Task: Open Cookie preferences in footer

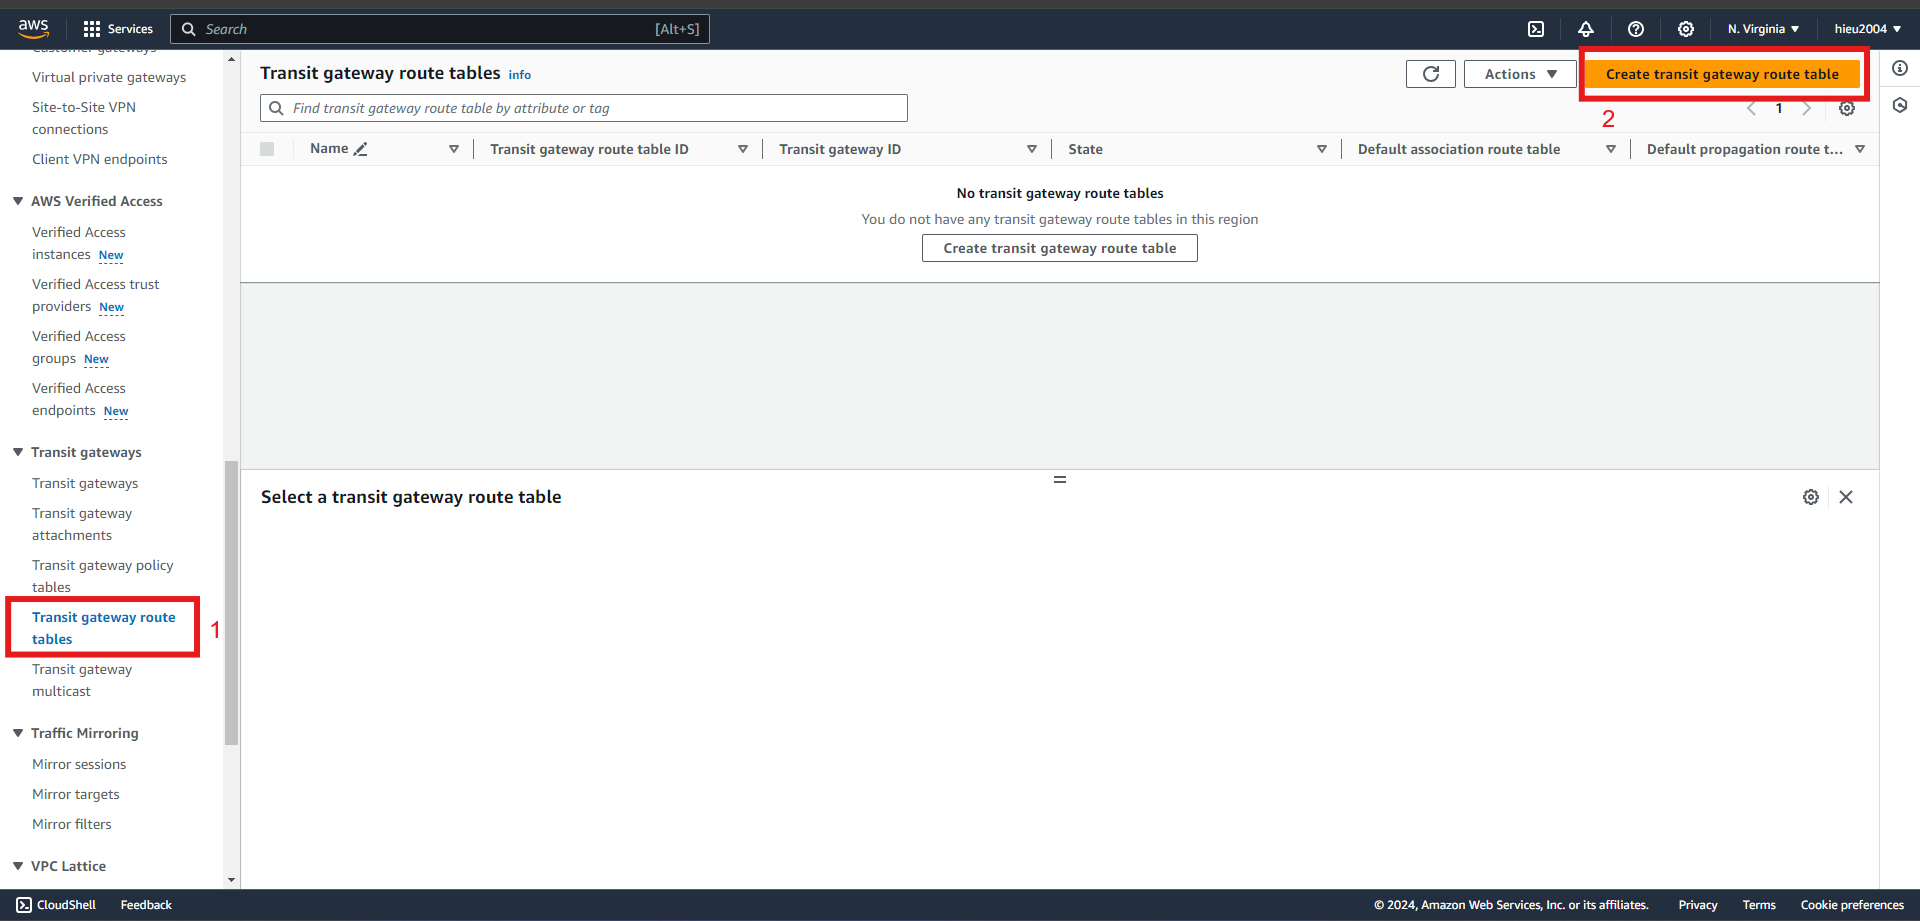Action: [1852, 905]
